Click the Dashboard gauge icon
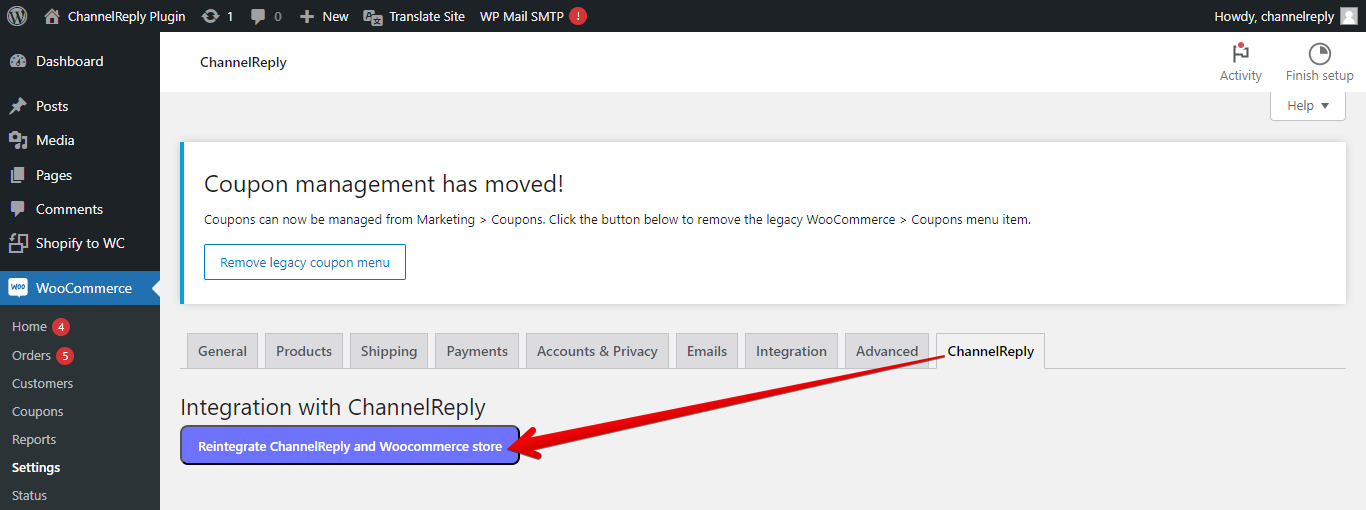Viewport: 1366px width, 510px height. [x=18, y=61]
